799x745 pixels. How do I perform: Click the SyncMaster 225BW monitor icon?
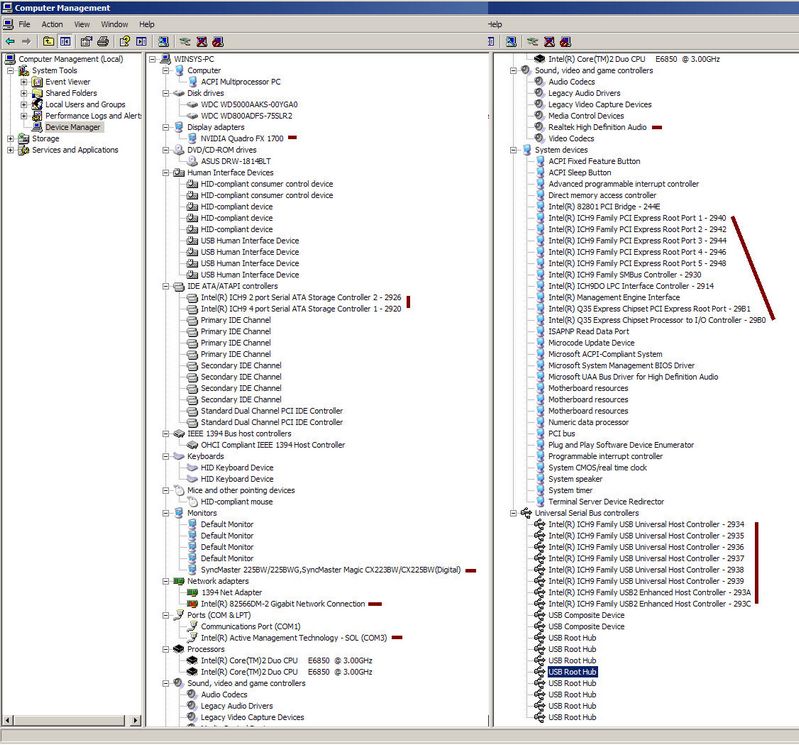coord(192,570)
